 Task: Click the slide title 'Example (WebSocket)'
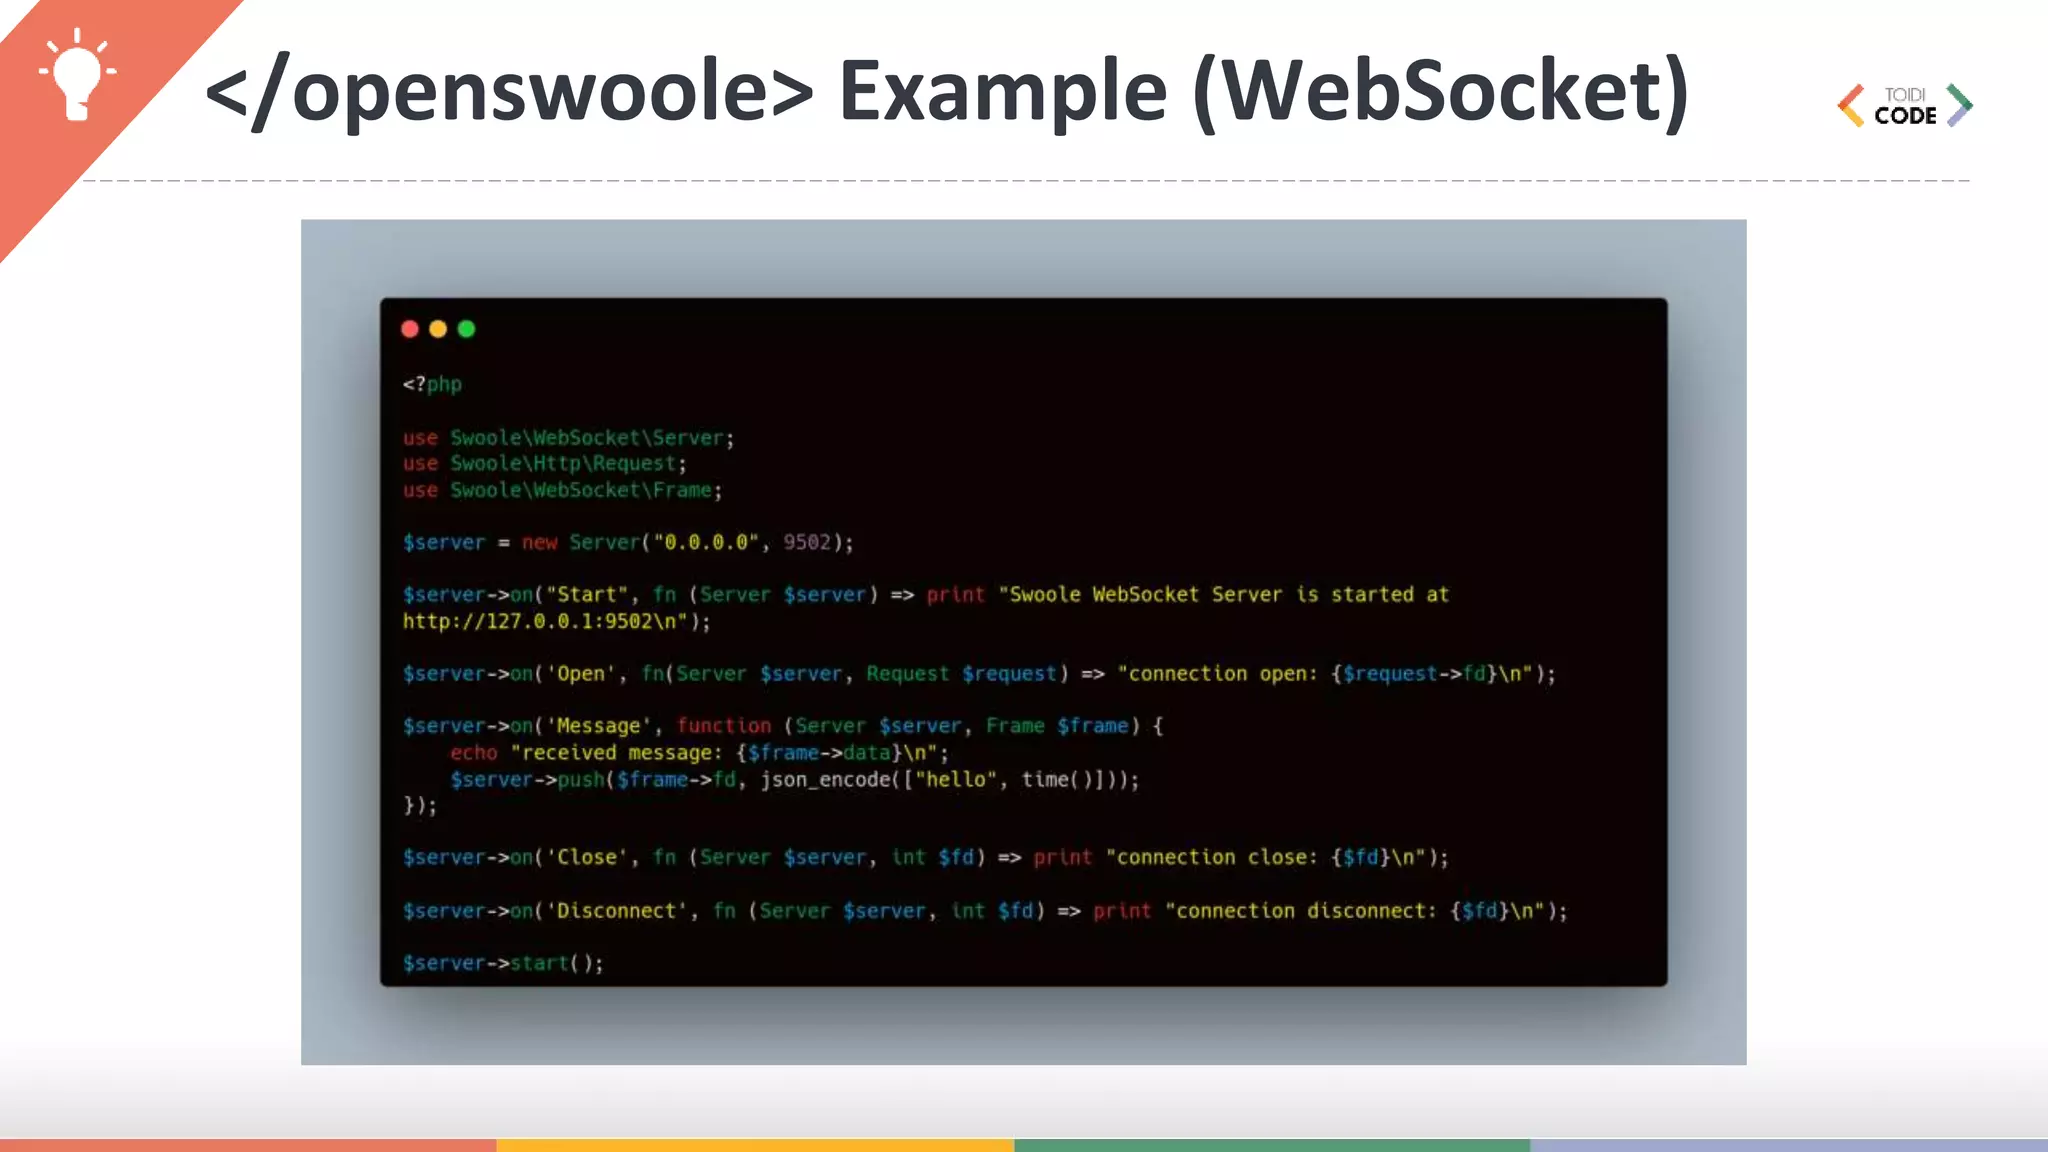(1263, 91)
